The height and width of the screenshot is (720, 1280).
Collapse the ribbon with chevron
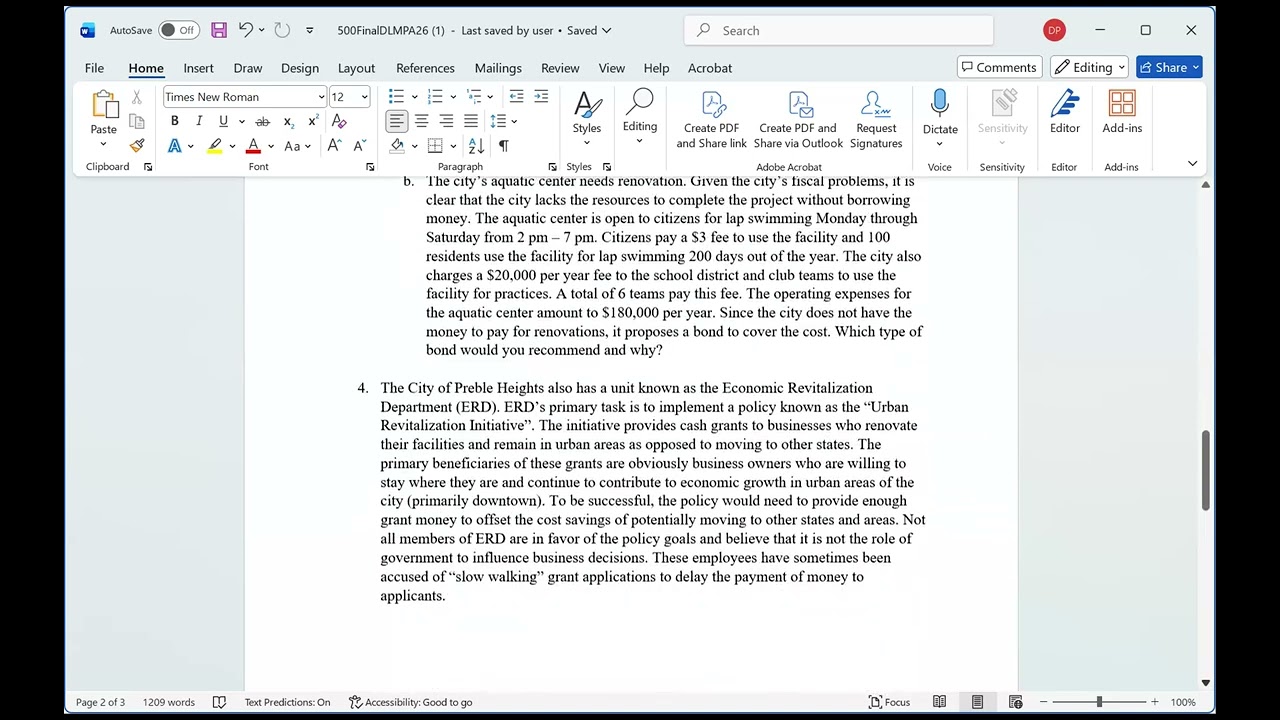tap(1192, 164)
